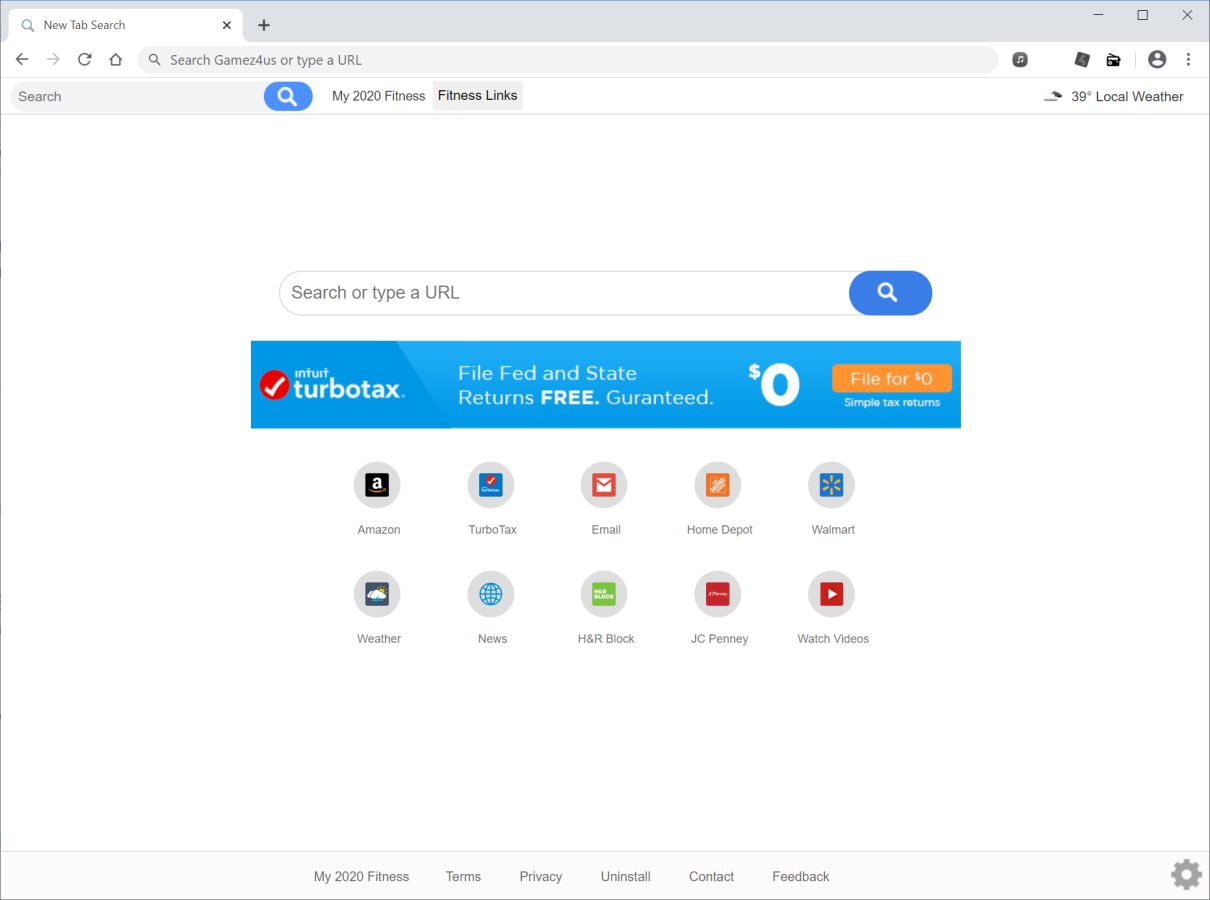Click the File for $0 ad button
Image resolution: width=1210 pixels, height=900 pixels.
pyautogui.click(x=891, y=378)
